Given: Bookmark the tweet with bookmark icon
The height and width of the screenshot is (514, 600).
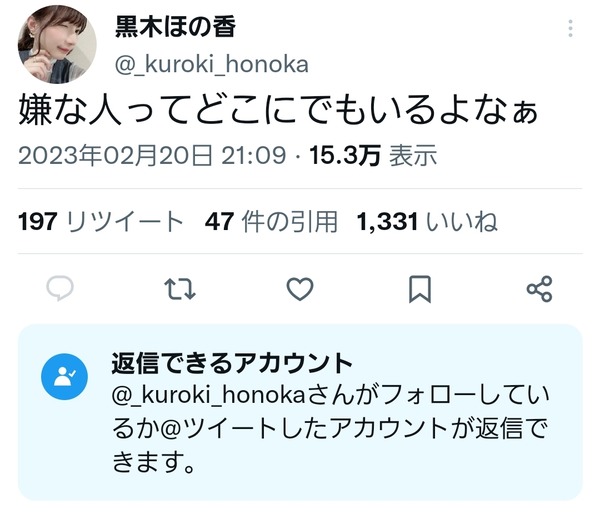Looking at the screenshot, I should tap(420, 289).
